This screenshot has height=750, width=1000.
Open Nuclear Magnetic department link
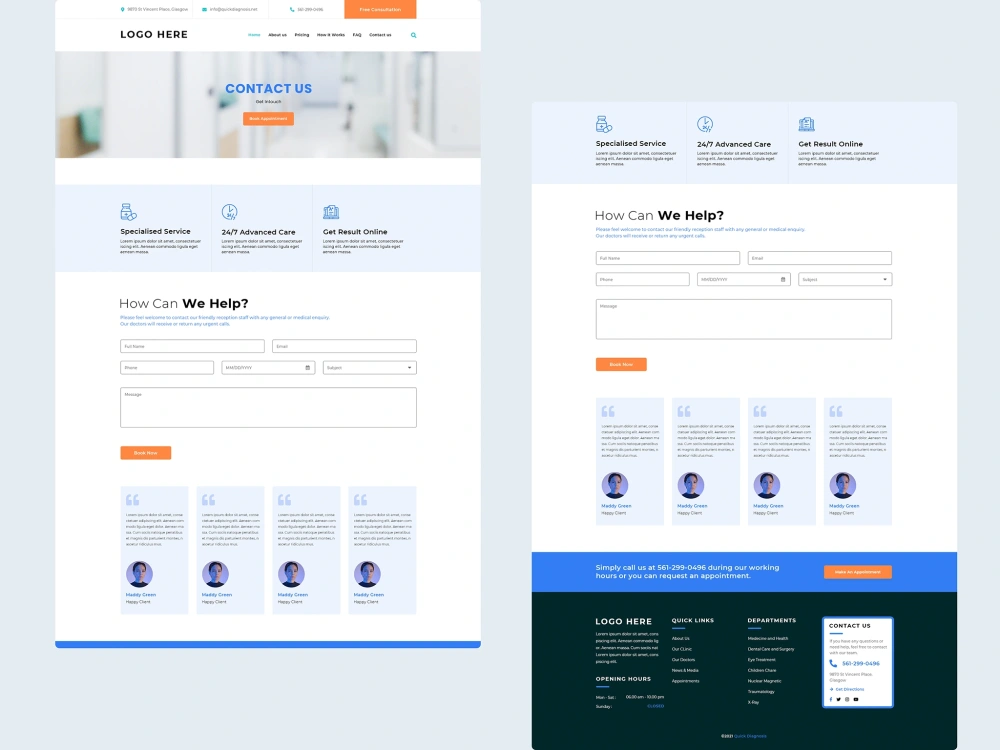coord(765,681)
